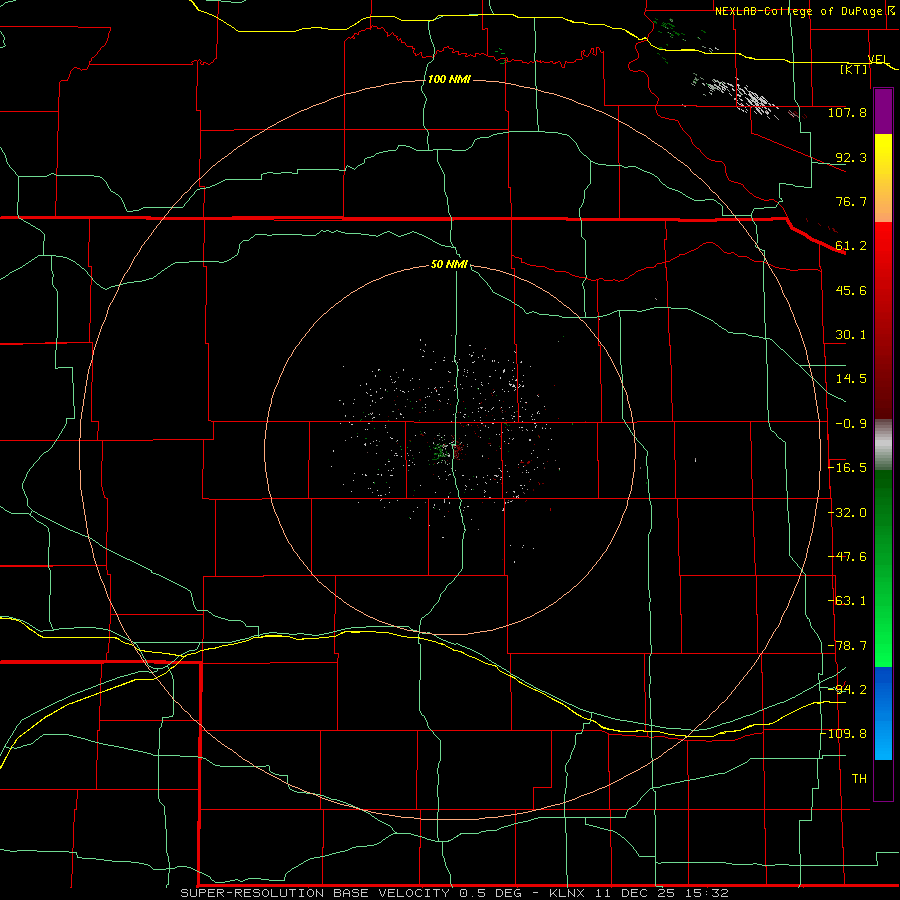900x900 pixels.
Task: Click the gray near-zero color bar segment
Action: pos(883,445)
